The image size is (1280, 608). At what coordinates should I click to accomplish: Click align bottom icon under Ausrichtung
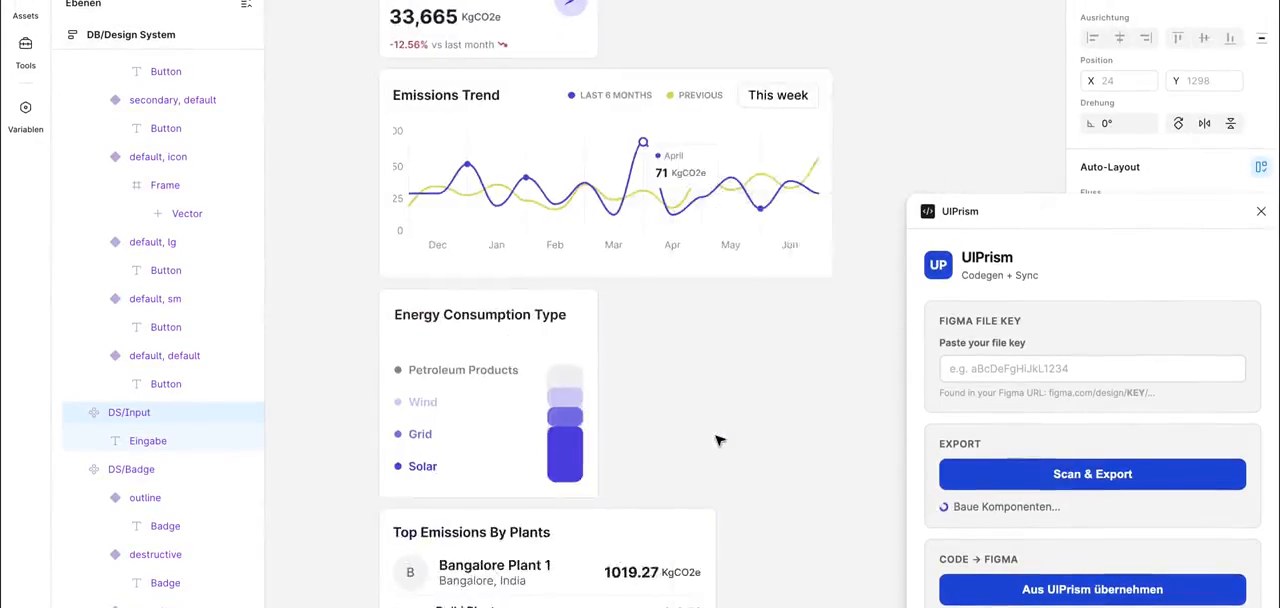1230,38
